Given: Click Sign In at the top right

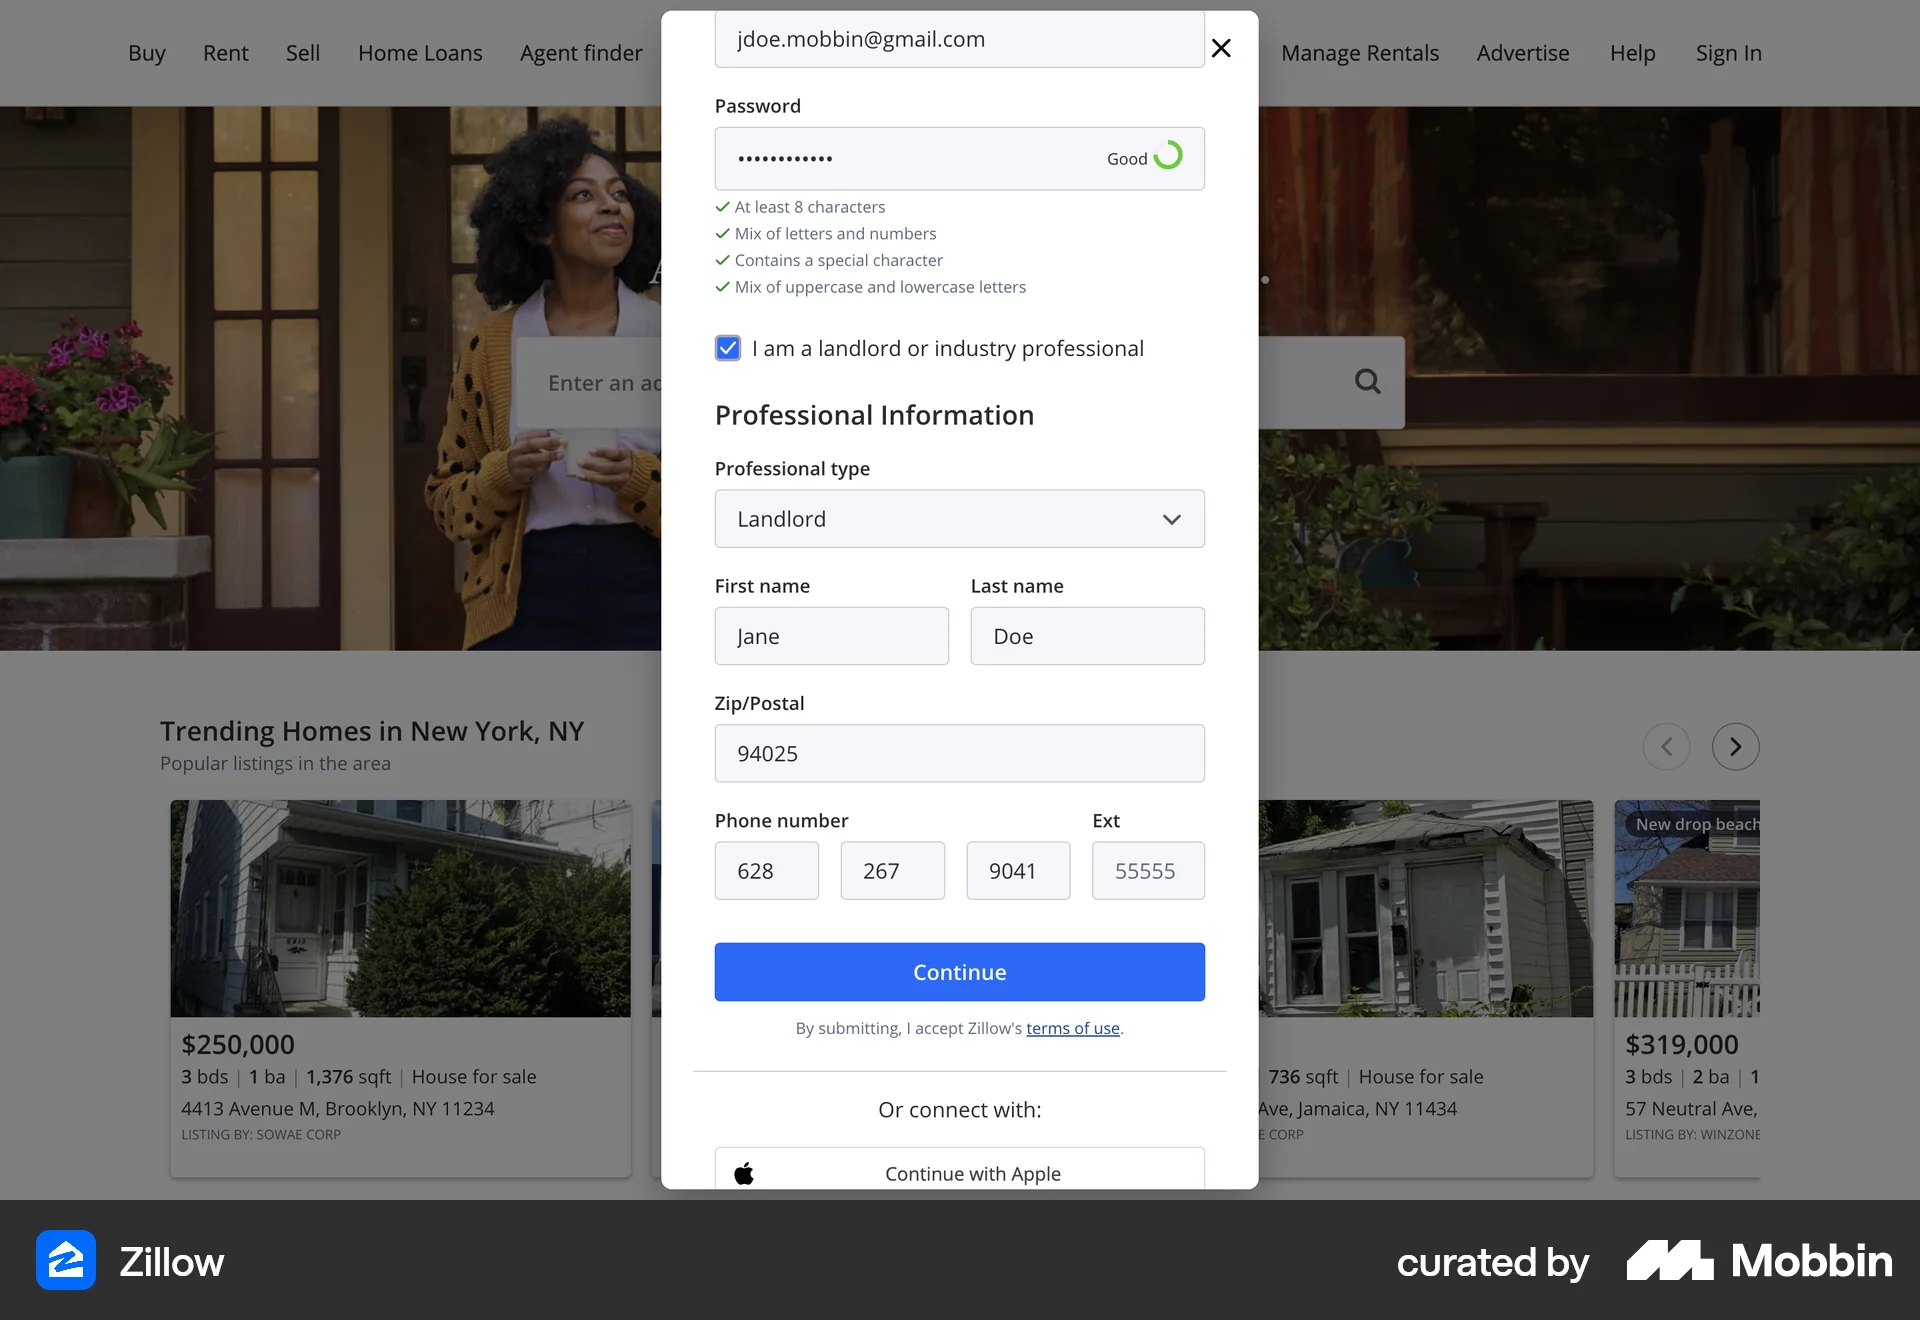Looking at the screenshot, I should point(1728,53).
